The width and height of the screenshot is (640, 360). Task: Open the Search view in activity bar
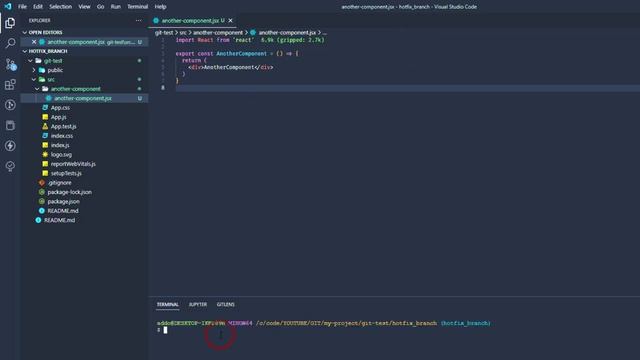tap(10, 43)
